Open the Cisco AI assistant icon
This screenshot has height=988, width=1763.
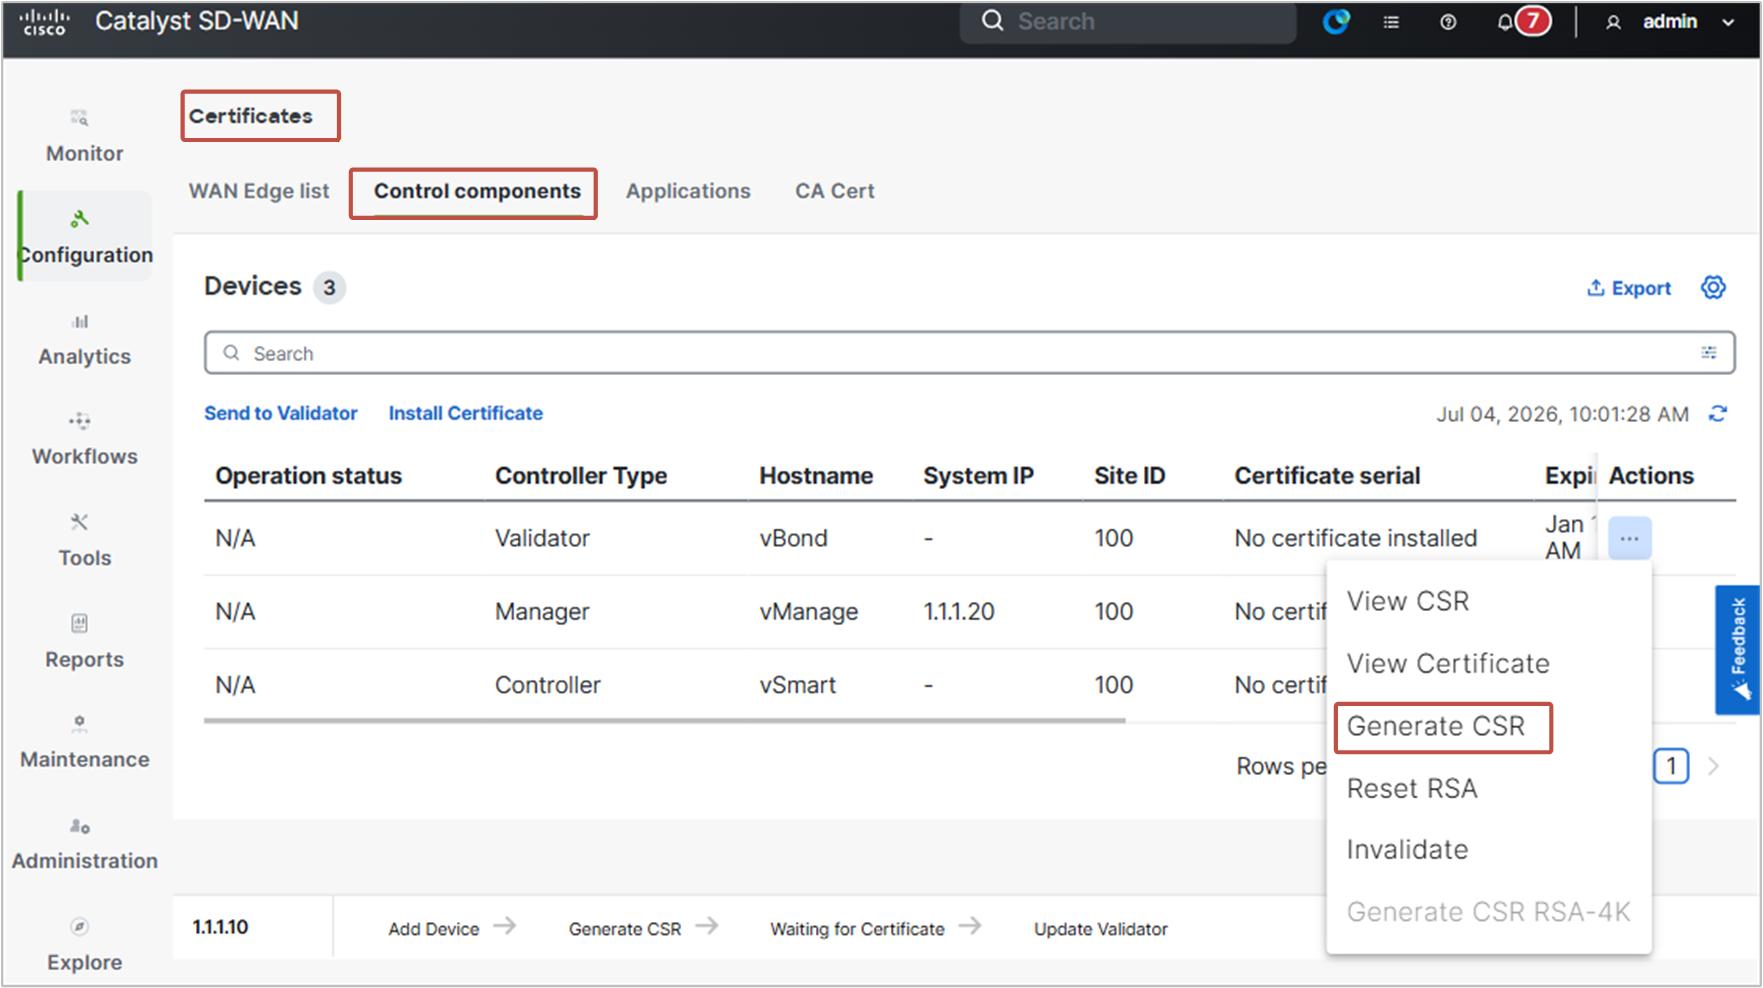[x=1336, y=21]
